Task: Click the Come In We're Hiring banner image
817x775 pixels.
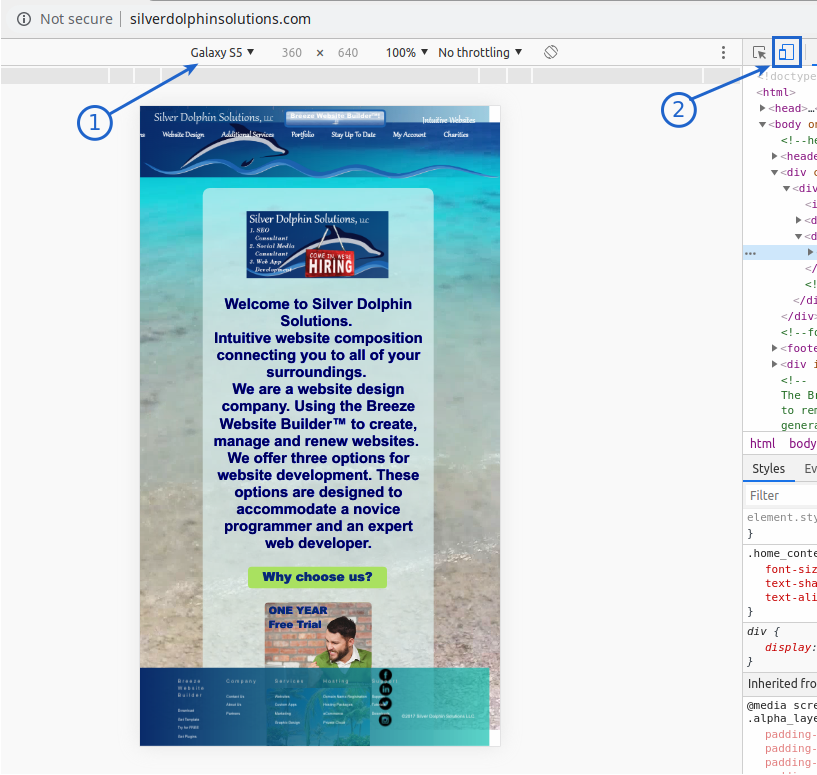Action: click(317, 244)
